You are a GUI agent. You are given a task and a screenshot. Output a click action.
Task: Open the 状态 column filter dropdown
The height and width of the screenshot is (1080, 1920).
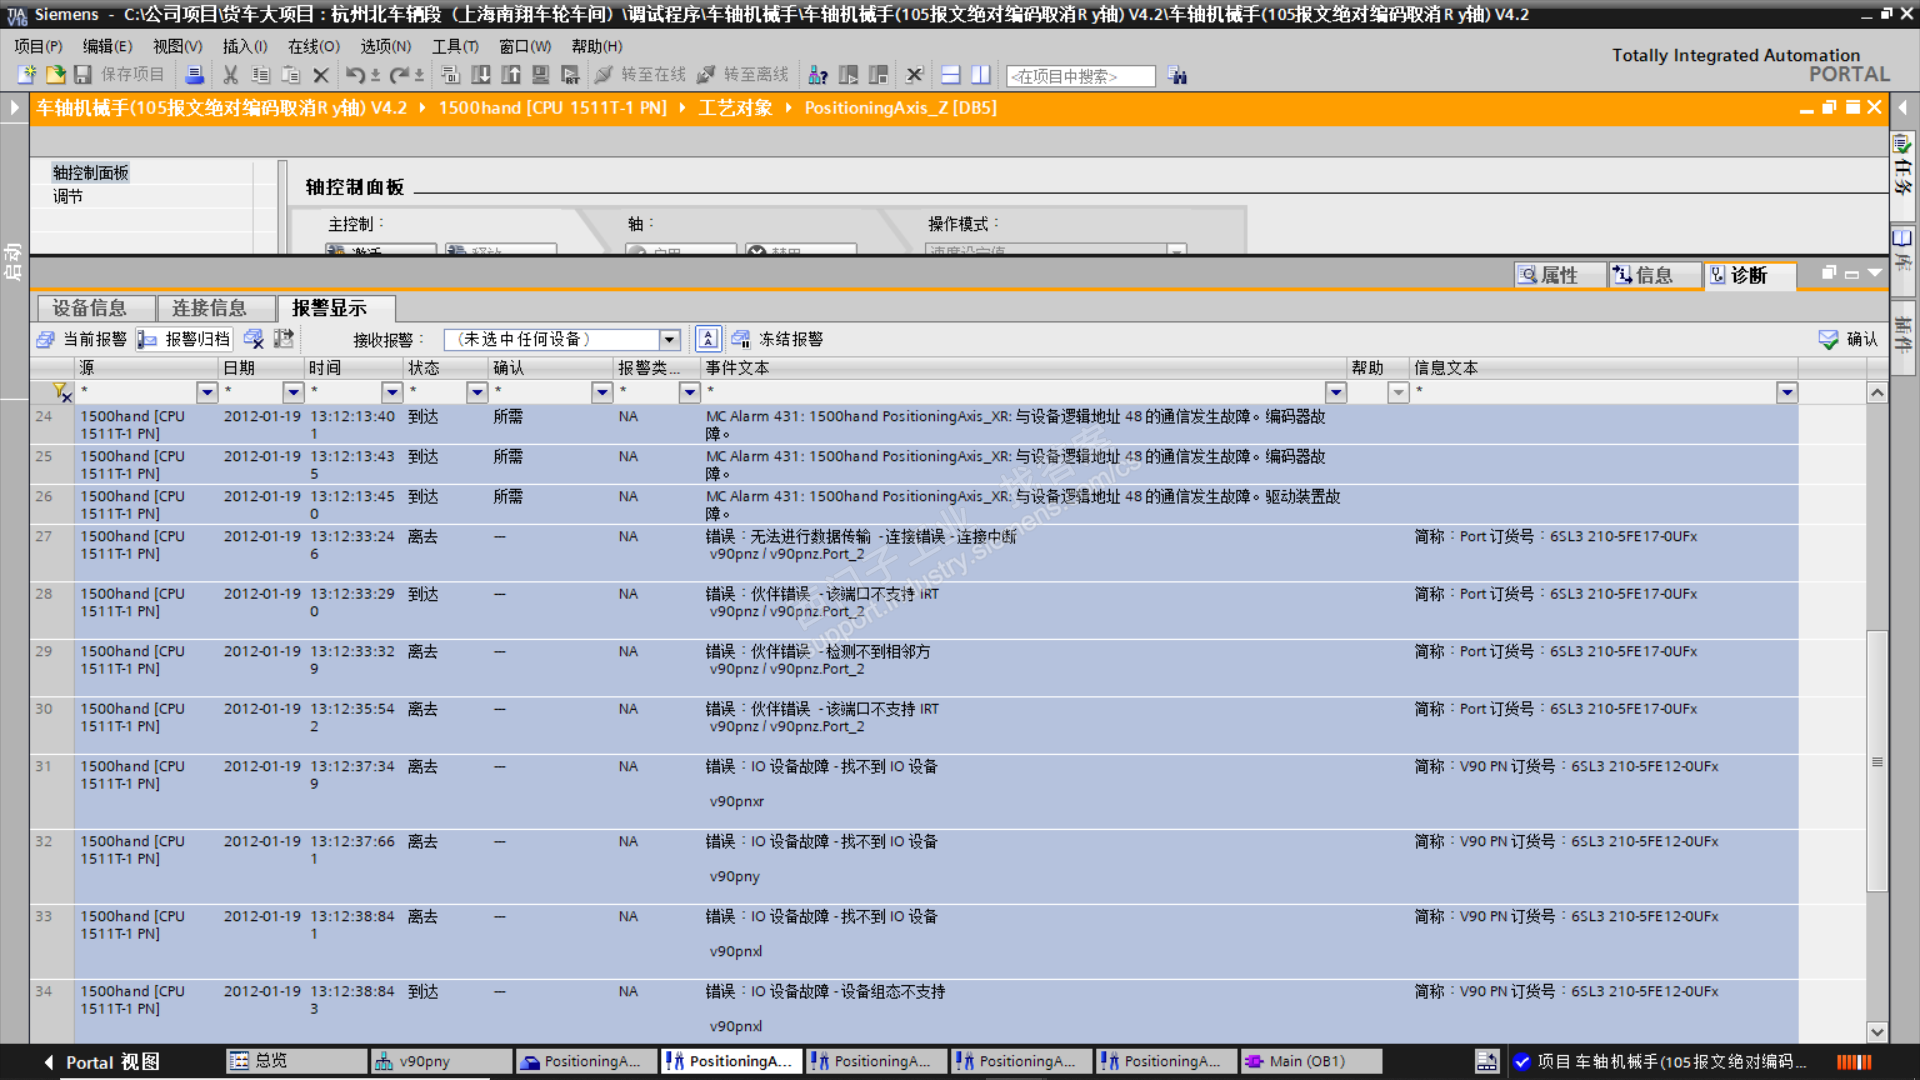click(477, 392)
